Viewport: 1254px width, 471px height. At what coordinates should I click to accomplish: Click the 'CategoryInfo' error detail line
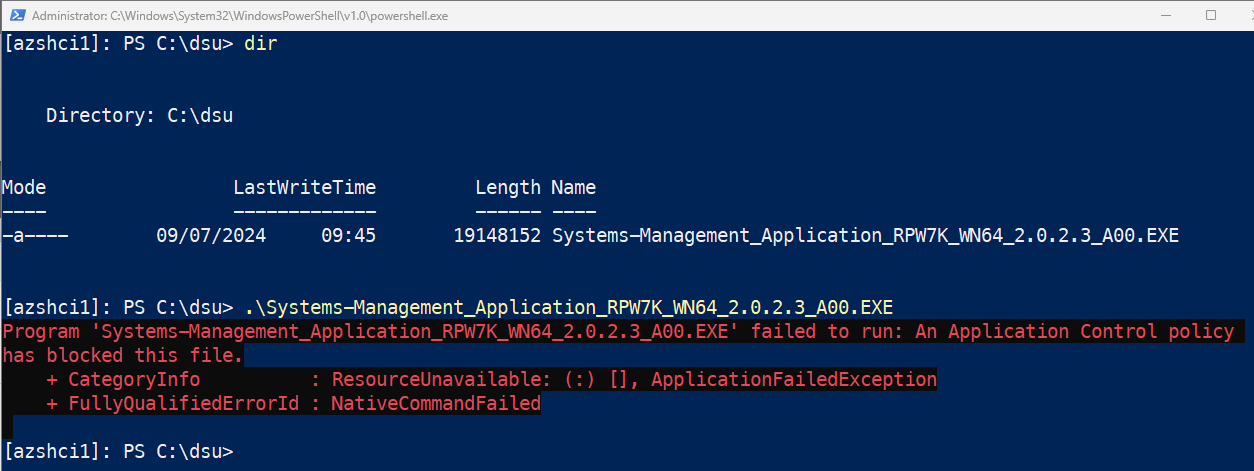(x=134, y=379)
